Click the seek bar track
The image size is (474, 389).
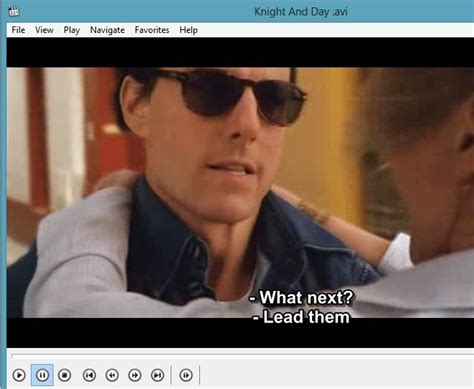click(243, 356)
